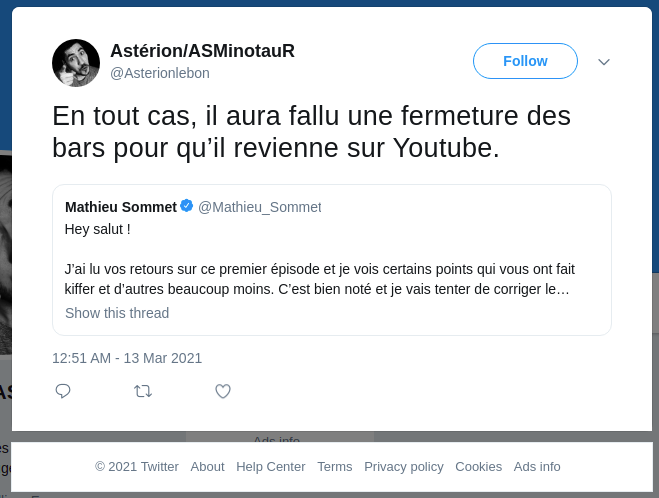Click the @Asterionlebon handle
Screen dimensions: 659x498
(160, 73)
